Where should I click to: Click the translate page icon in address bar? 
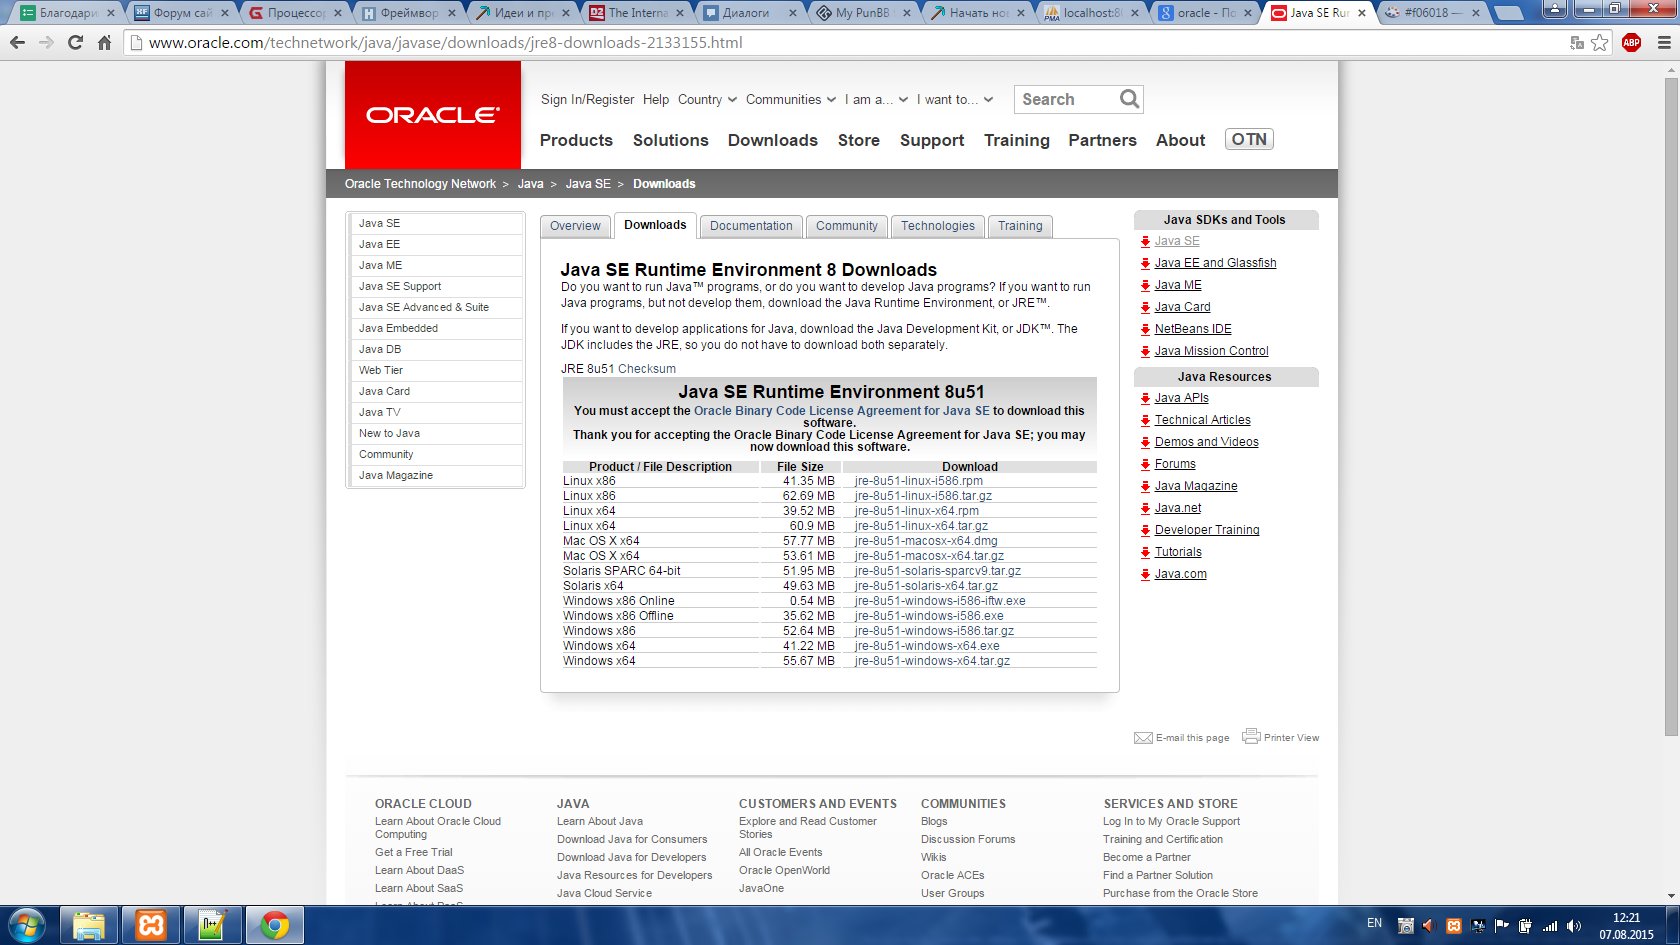pyautogui.click(x=1577, y=43)
